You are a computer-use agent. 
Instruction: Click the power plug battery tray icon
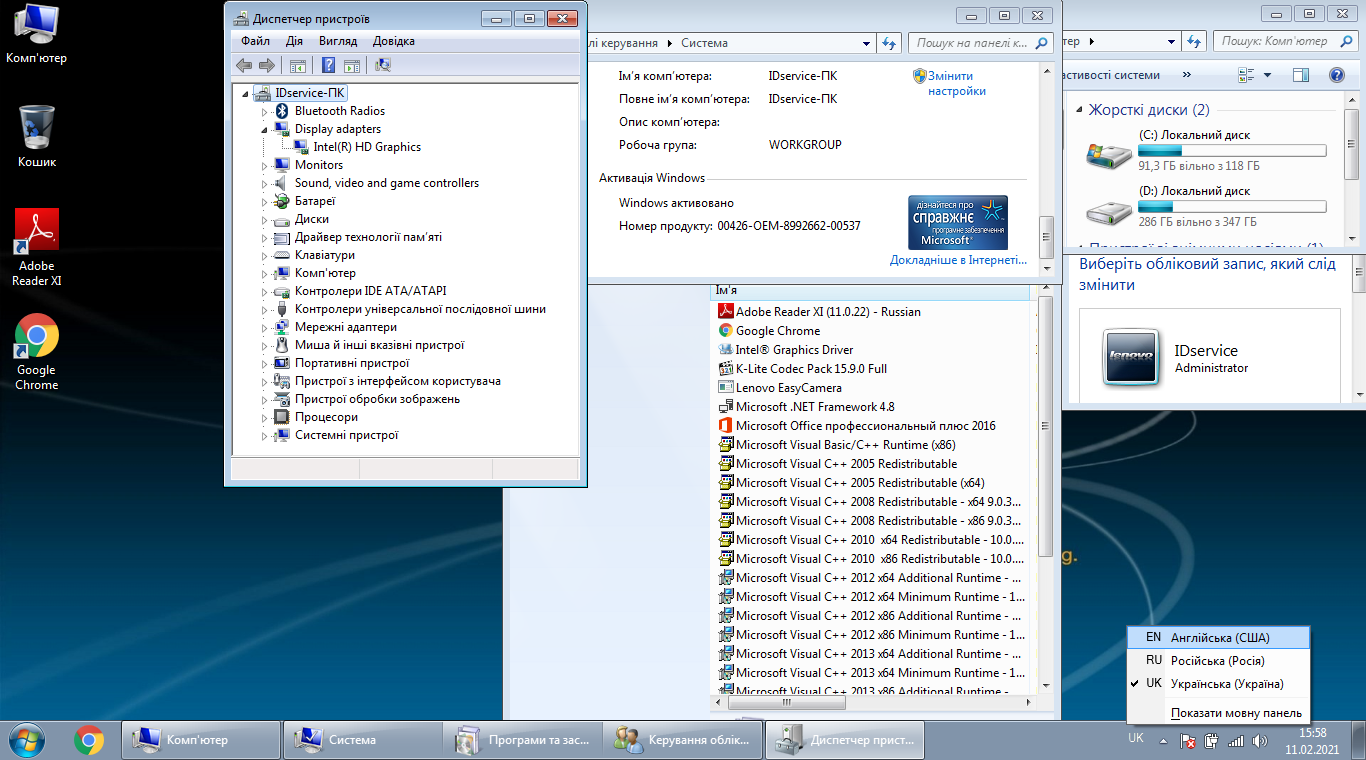coord(1211,741)
